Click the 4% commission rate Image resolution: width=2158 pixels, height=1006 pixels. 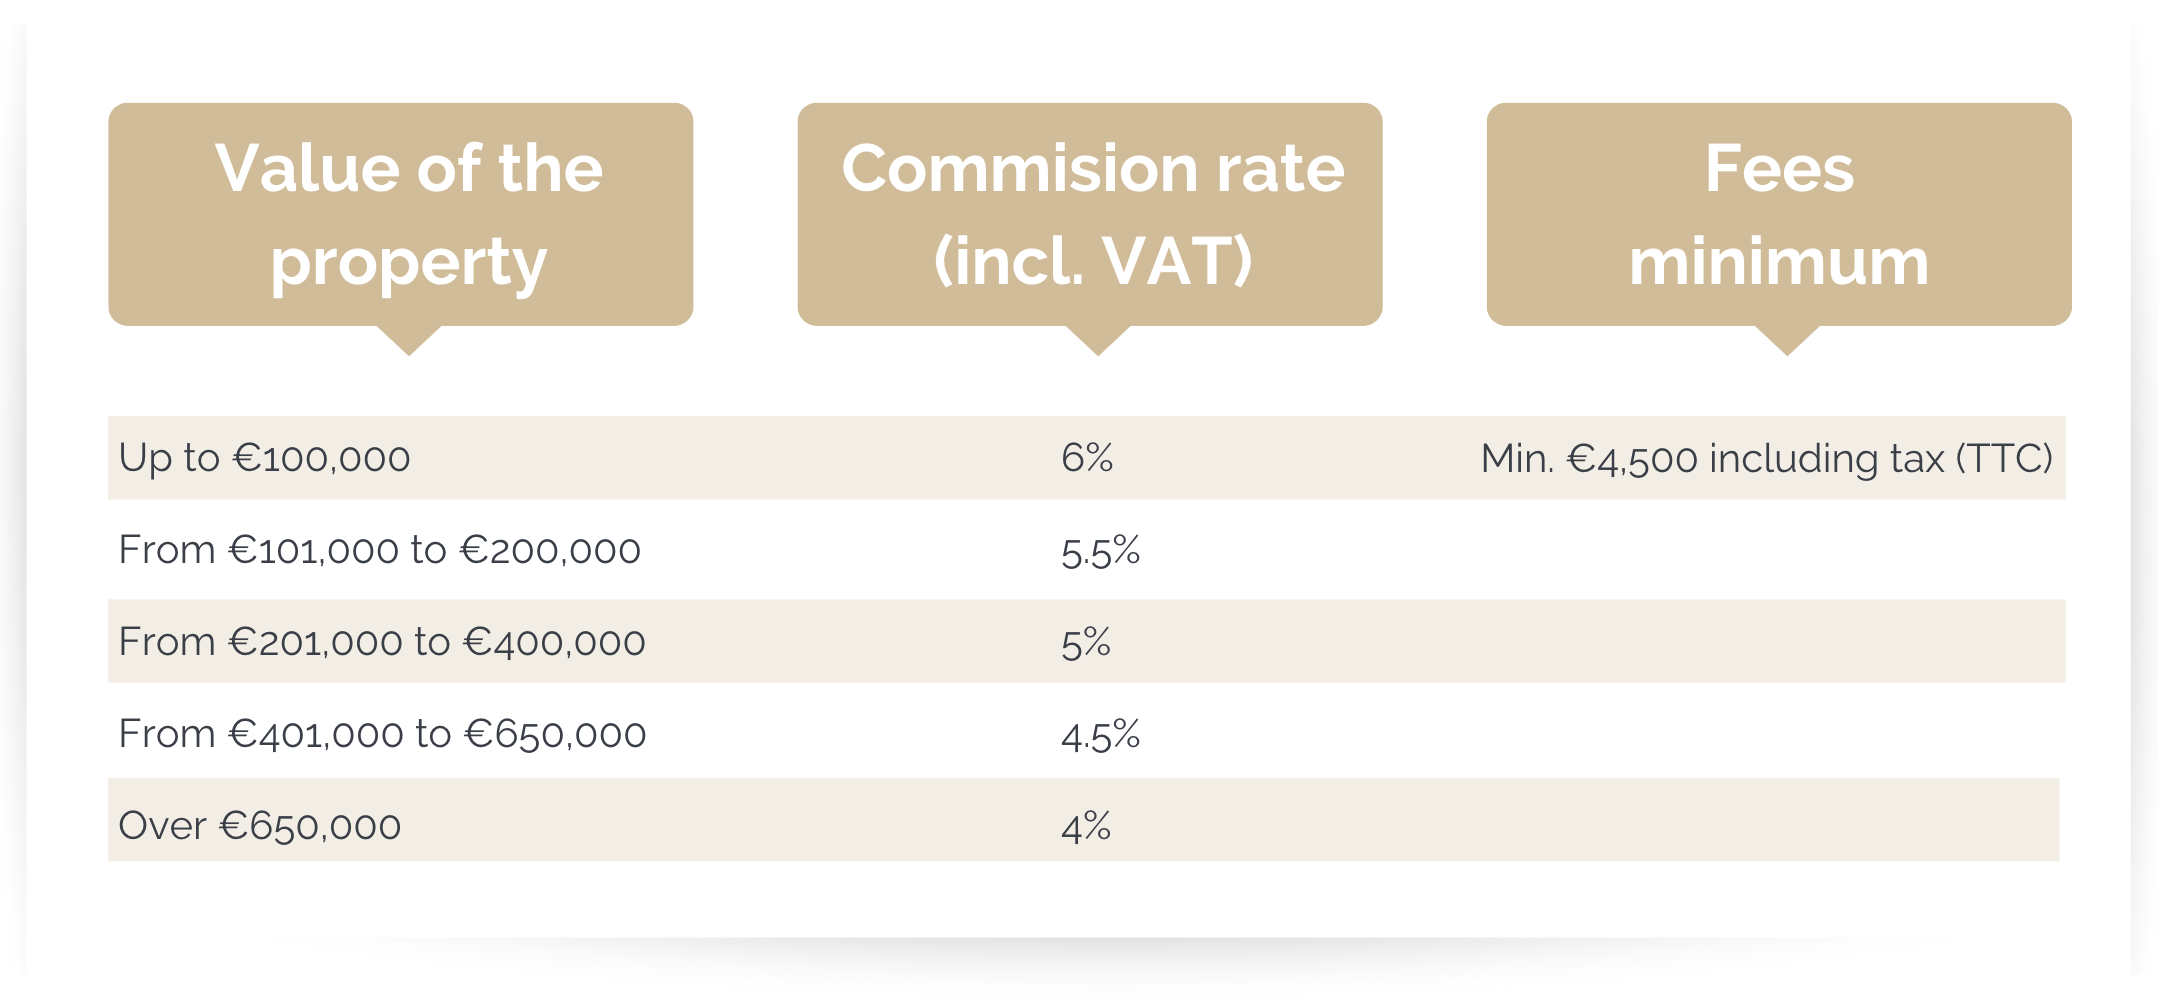[x=1086, y=827]
